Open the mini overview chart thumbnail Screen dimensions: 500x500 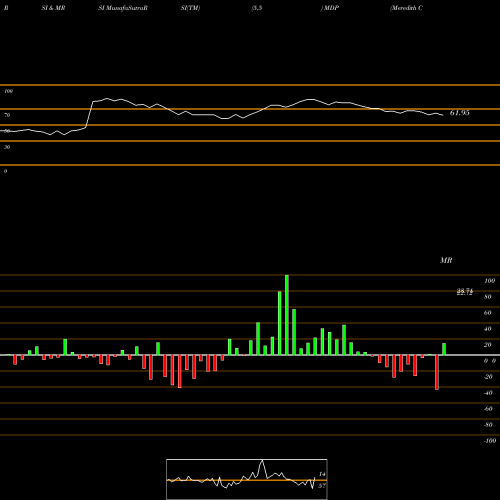coord(247,479)
